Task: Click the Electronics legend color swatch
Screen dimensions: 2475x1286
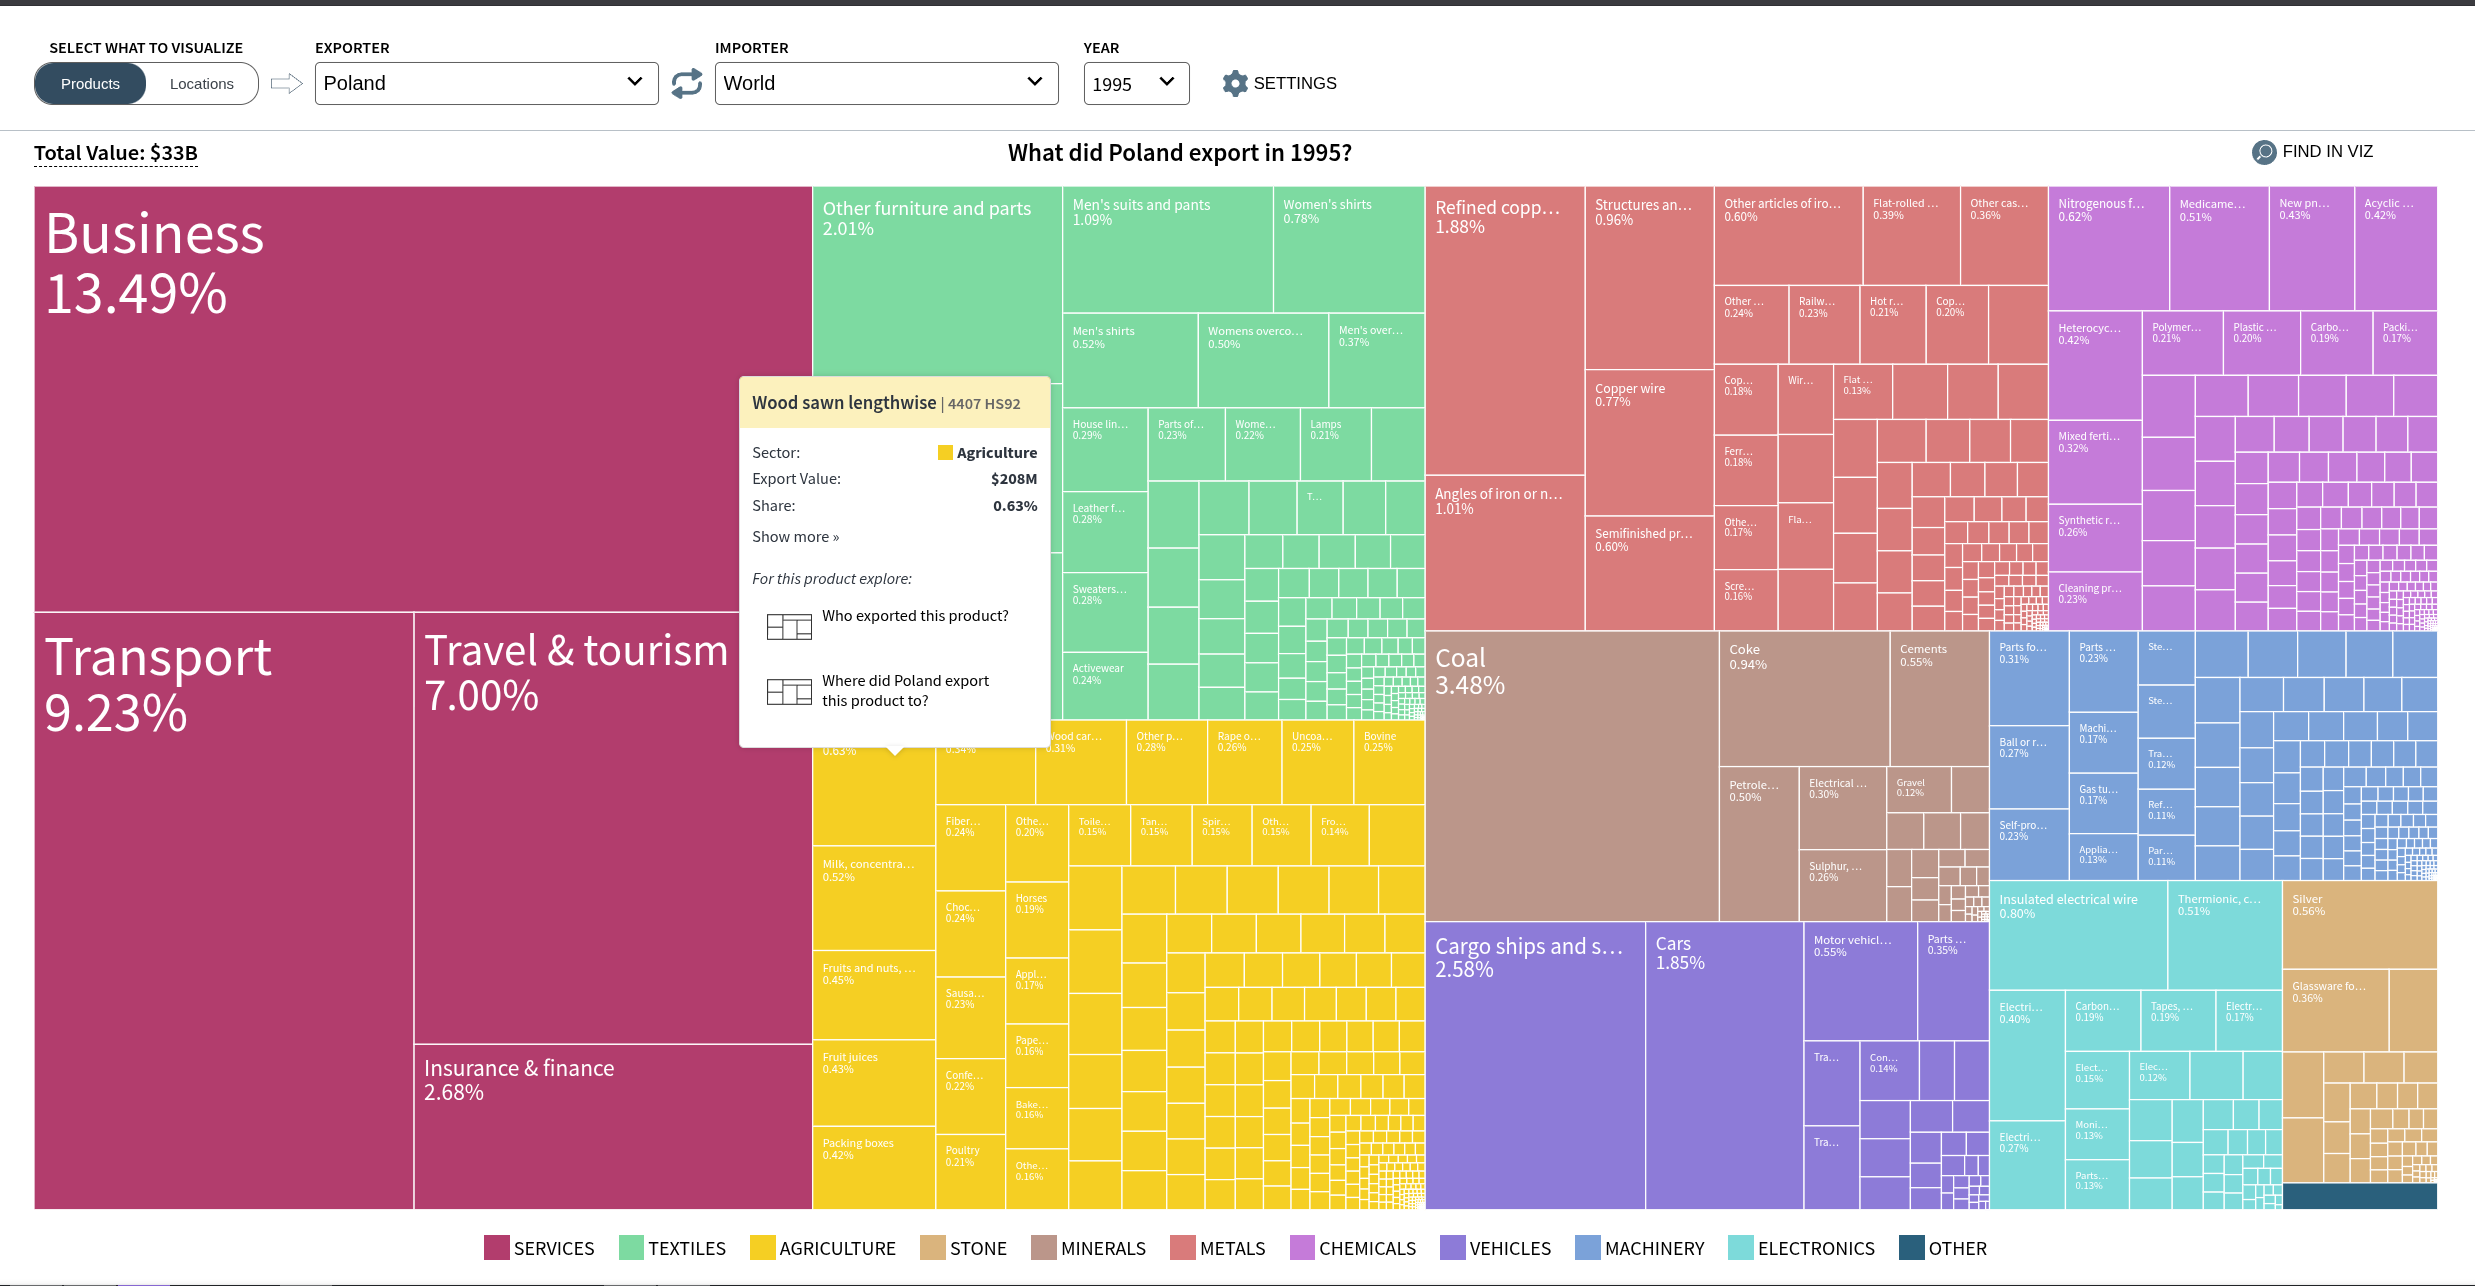Action: [x=1740, y=1247]
